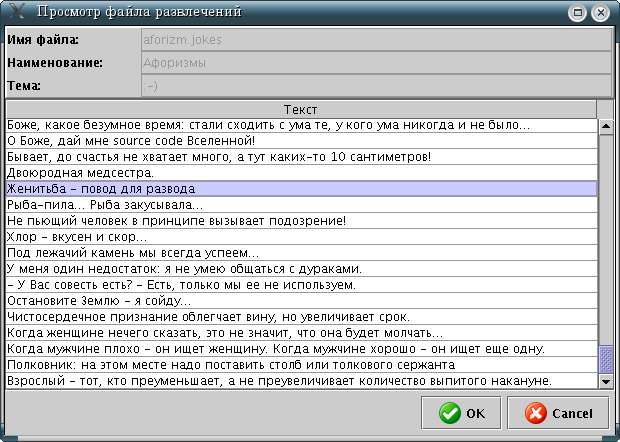
Task: Close the dialog with the title bar X
Action: [600, 13]
